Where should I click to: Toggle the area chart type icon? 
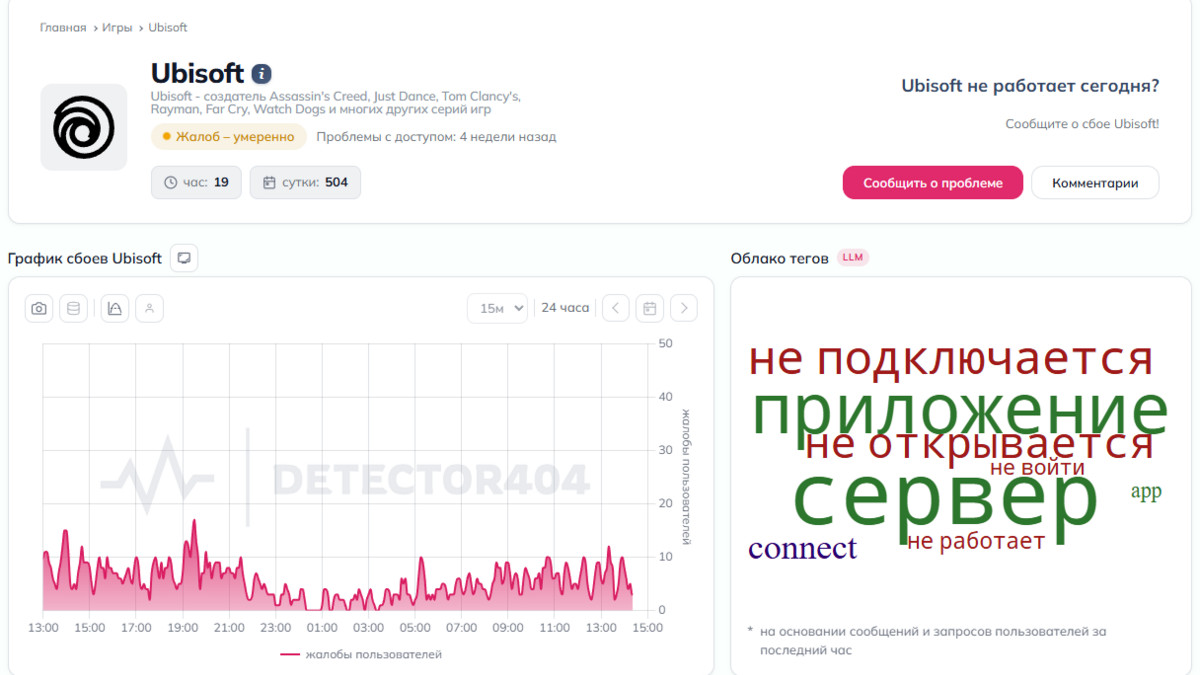click(115, 309)
